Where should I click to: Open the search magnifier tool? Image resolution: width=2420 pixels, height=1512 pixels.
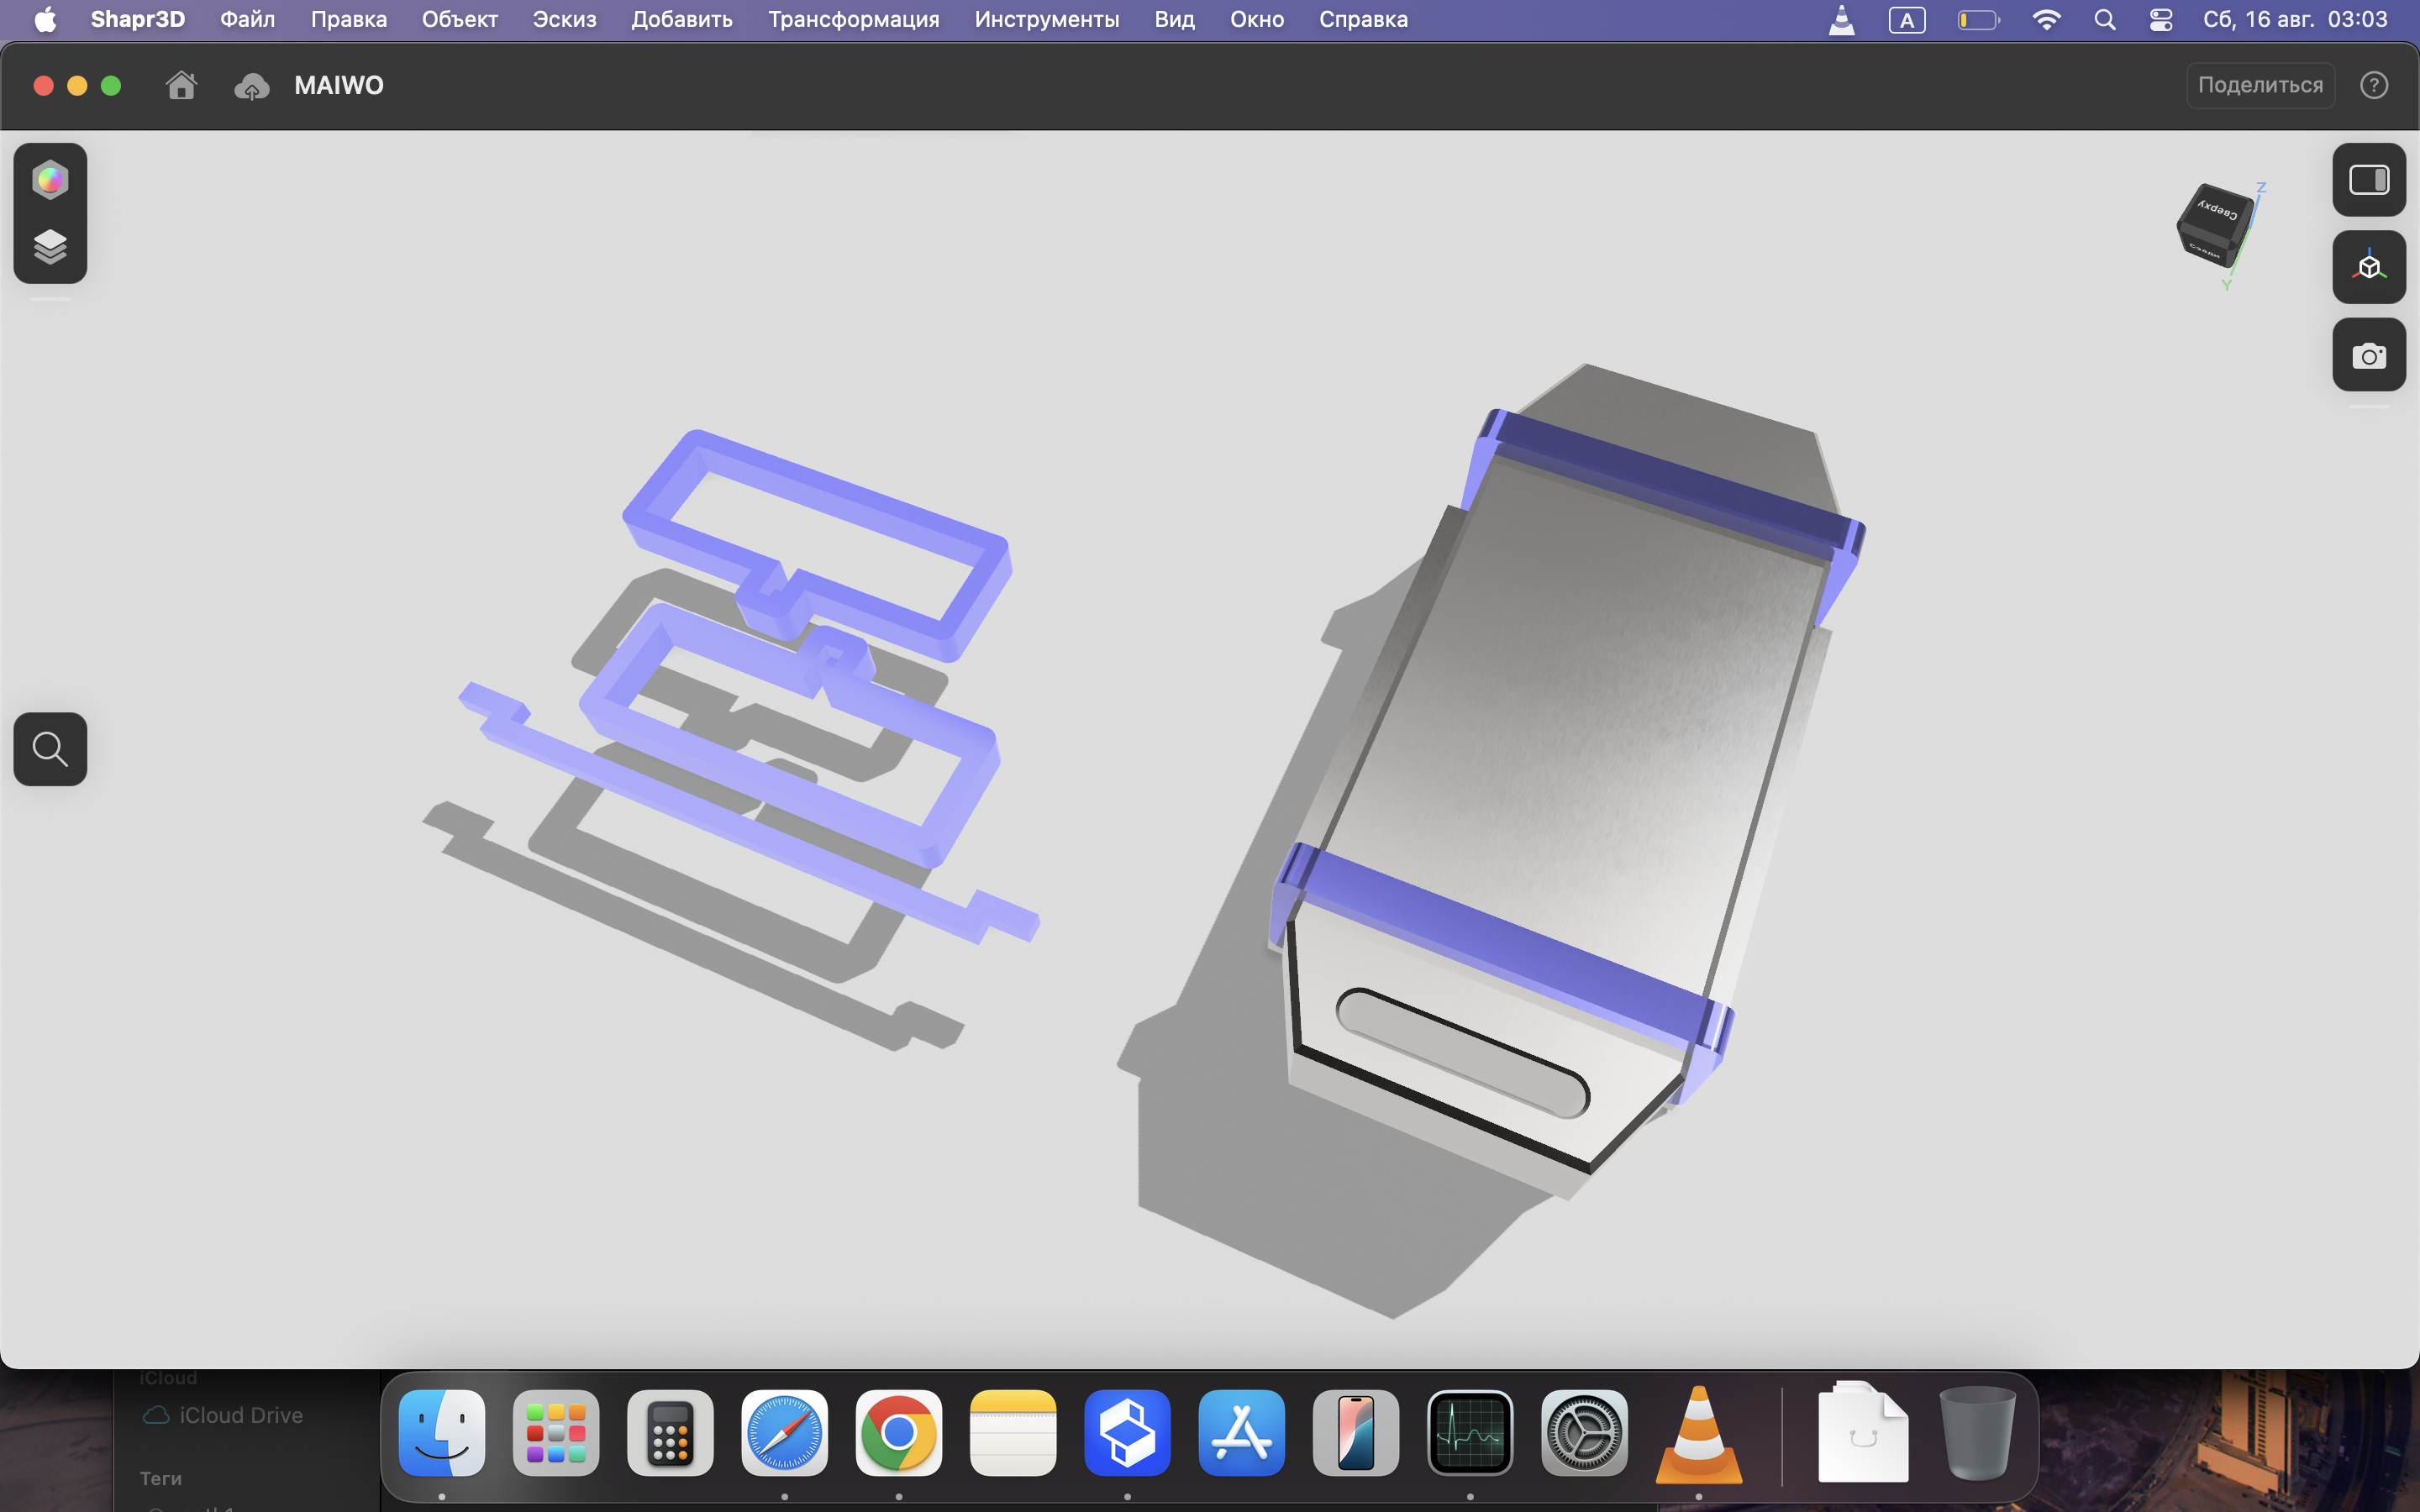[x=50, y=749]
